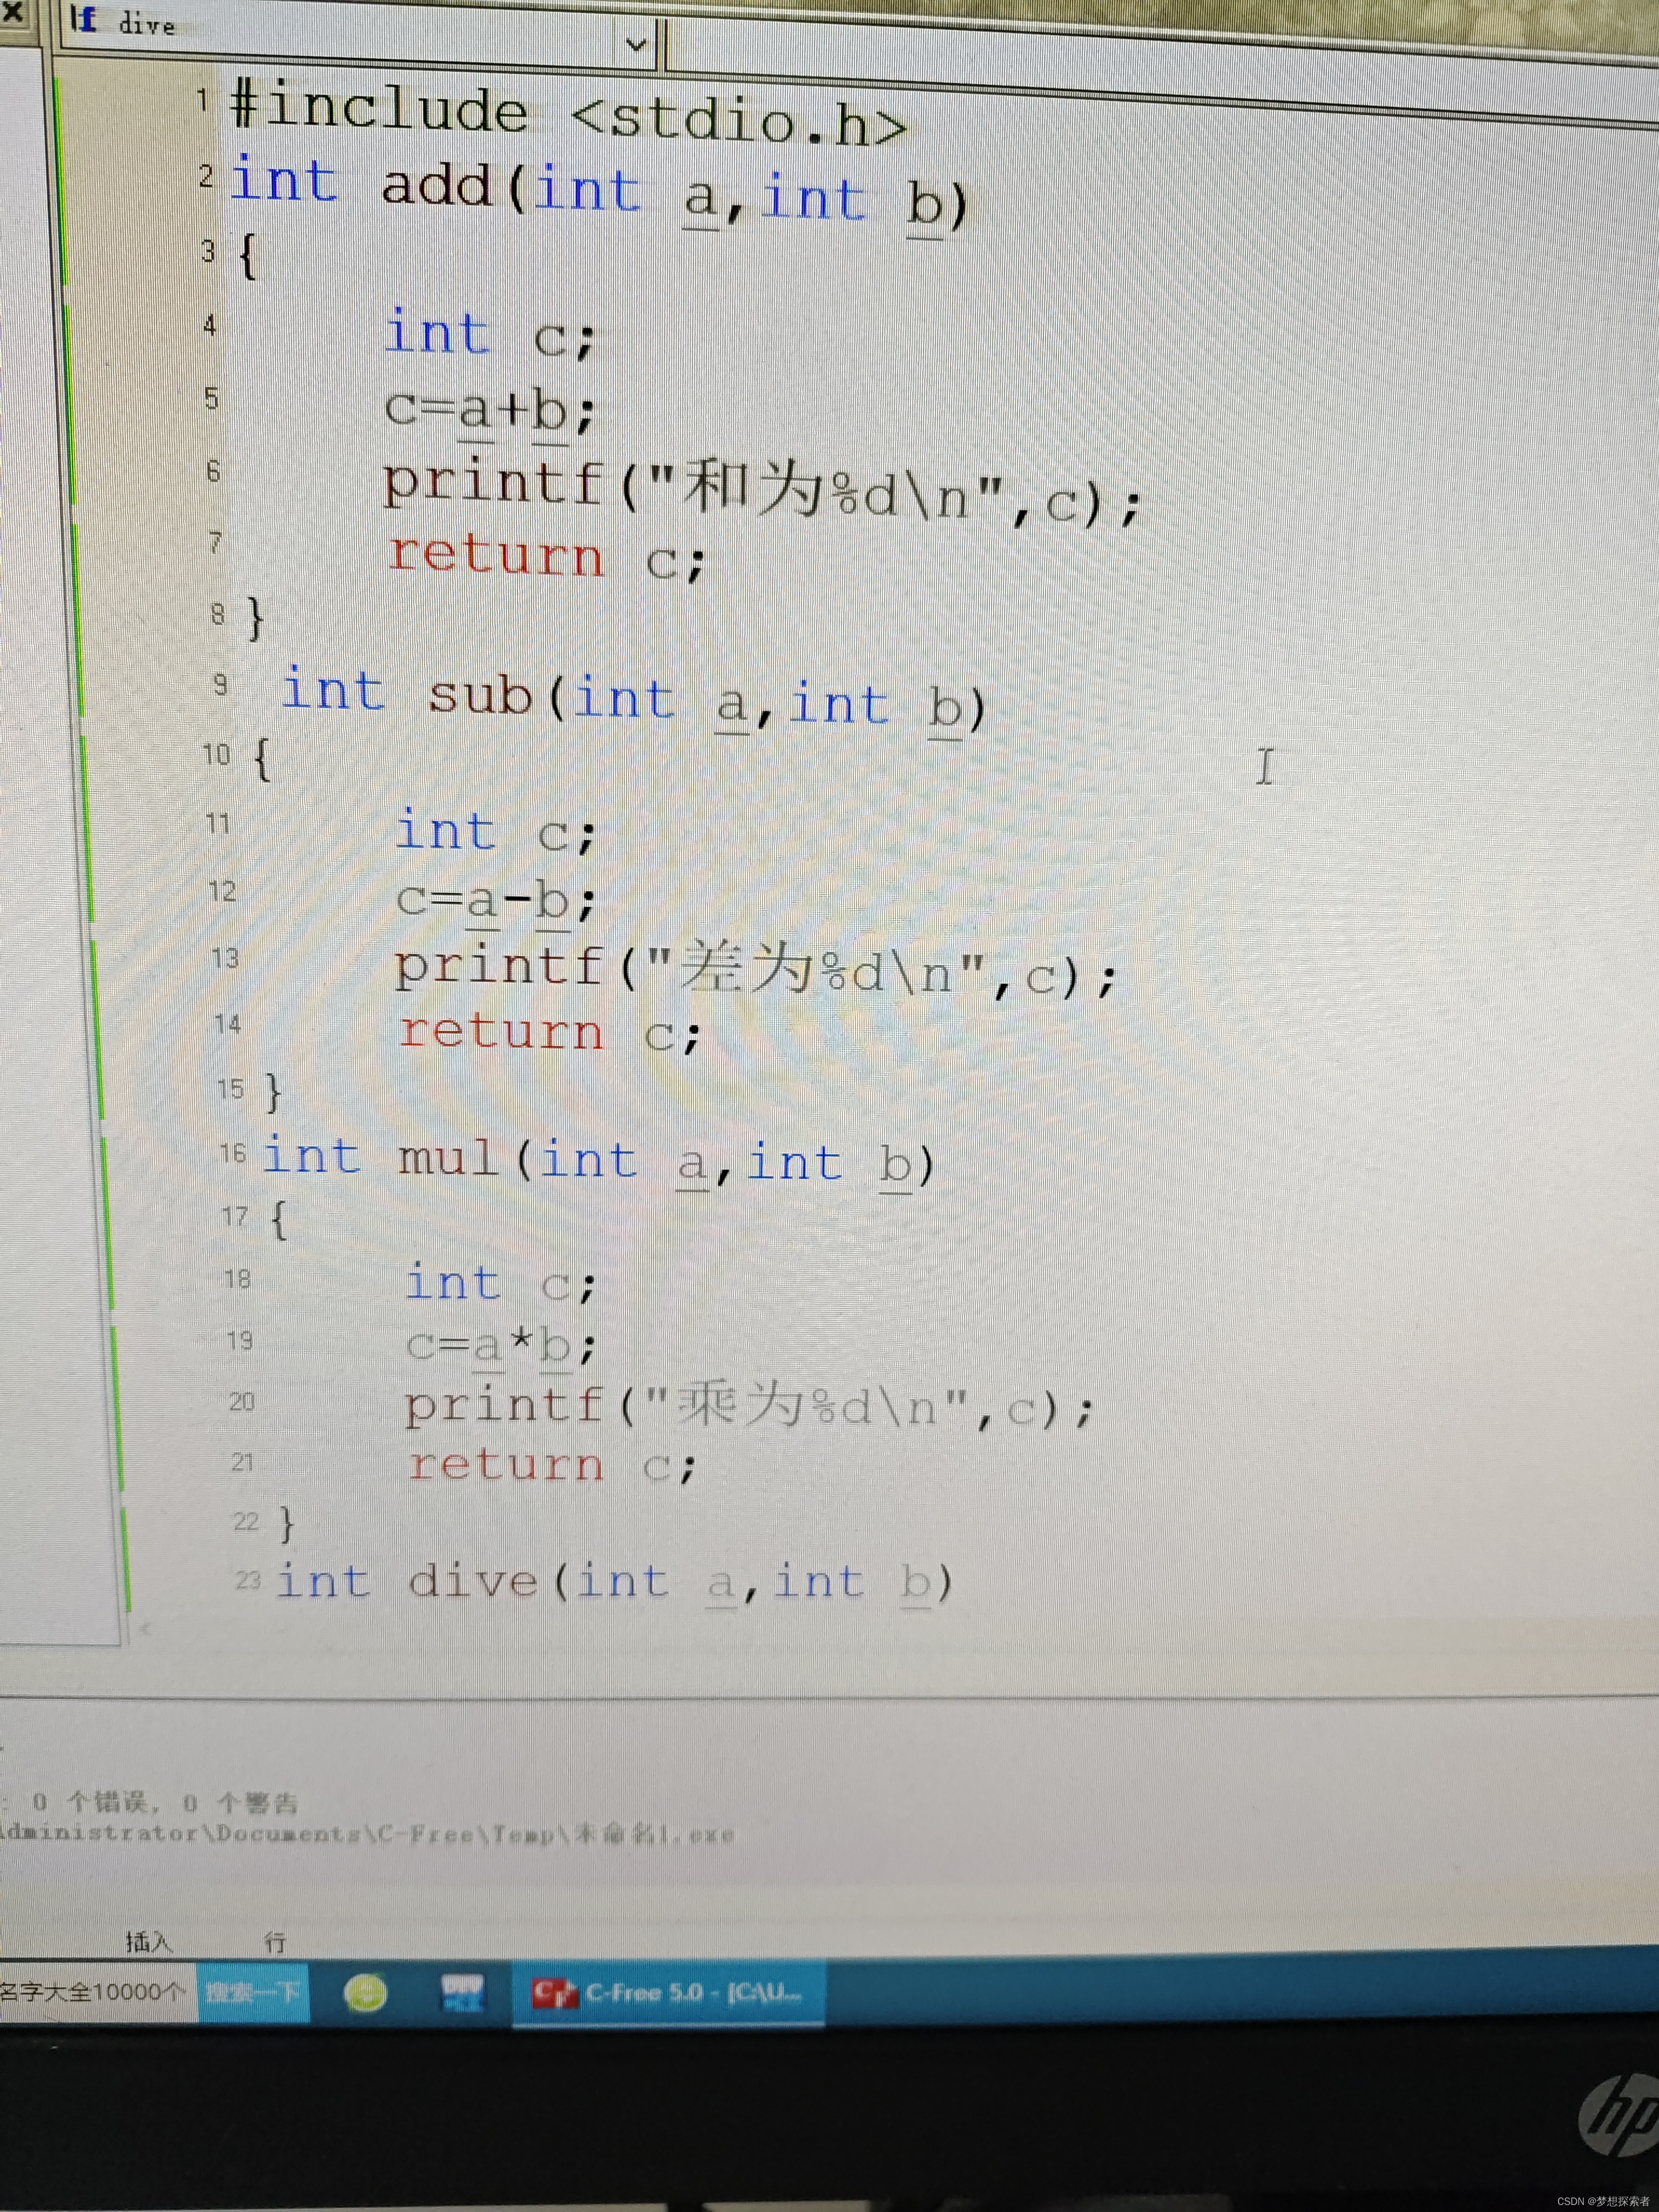Click the closing brace on line 22

click(x=287, y=1524)
